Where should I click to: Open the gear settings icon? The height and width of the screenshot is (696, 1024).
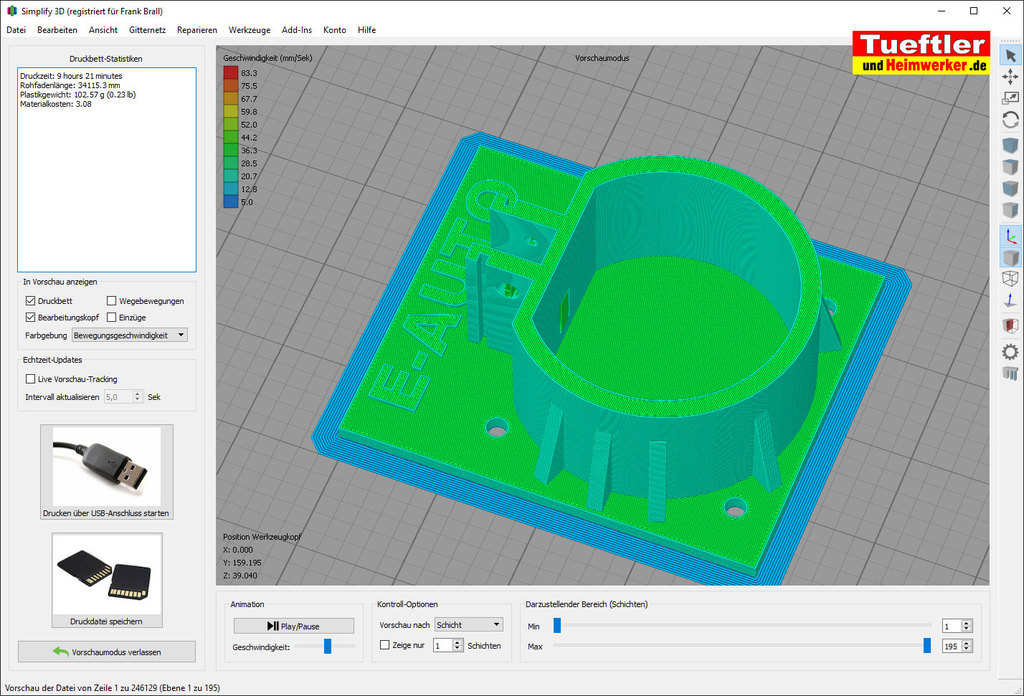pyautogui.click(x=1010, y=351)
